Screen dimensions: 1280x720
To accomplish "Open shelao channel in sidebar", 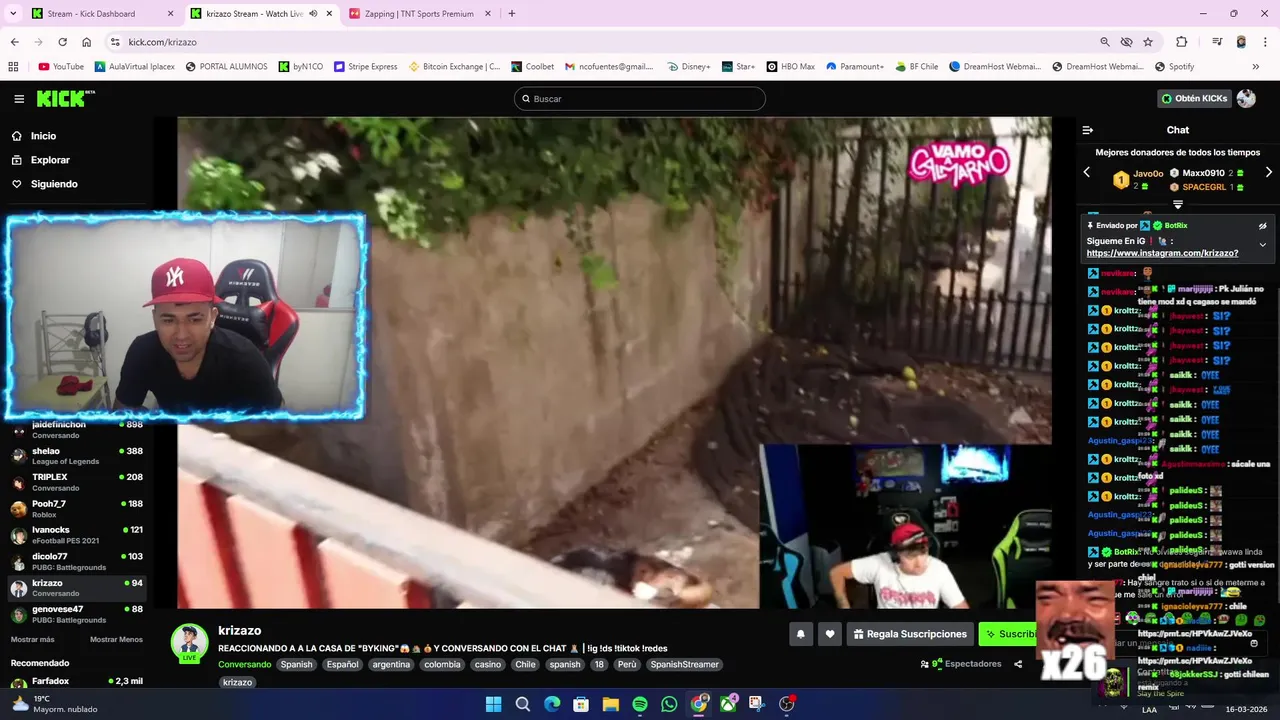I will 78,456.
